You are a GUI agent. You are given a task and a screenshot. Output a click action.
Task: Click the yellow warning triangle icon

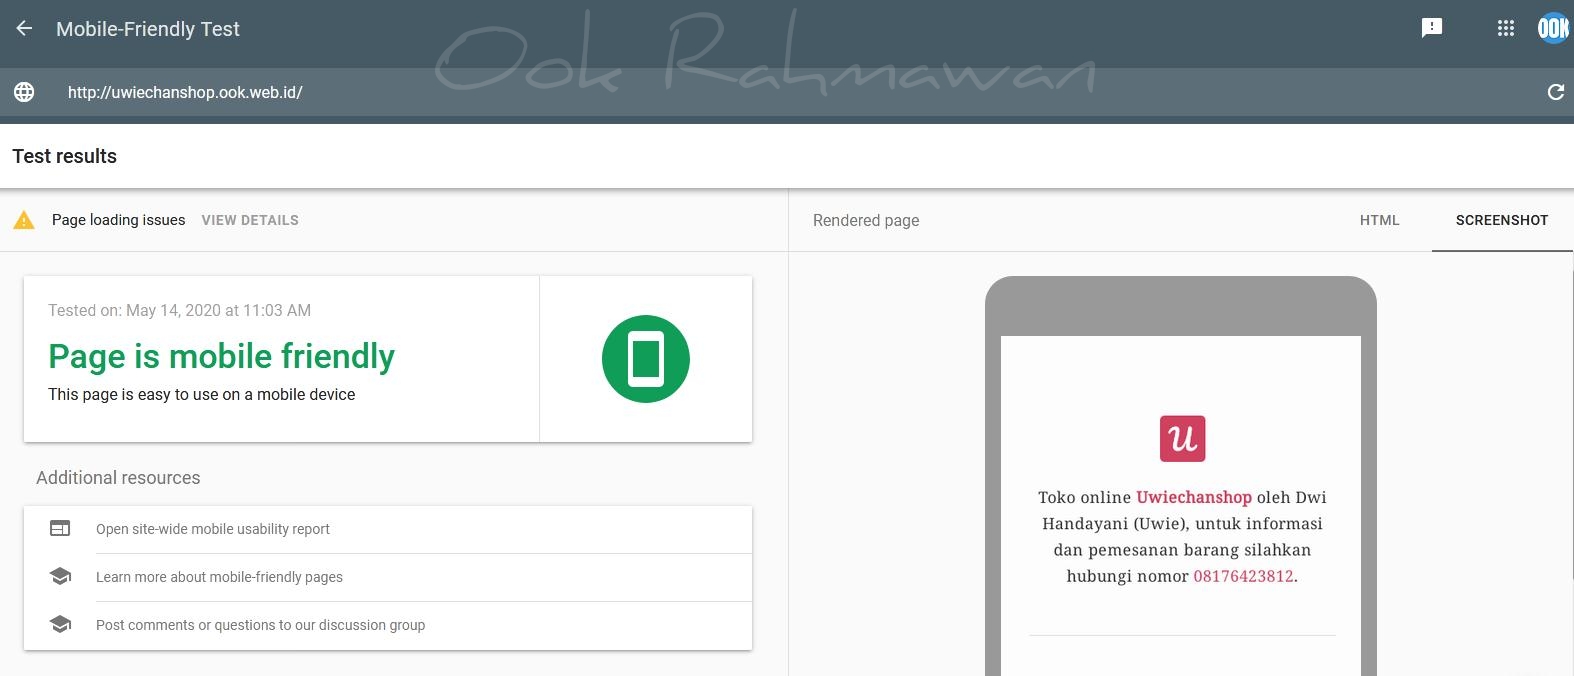(x=24, y=220)
